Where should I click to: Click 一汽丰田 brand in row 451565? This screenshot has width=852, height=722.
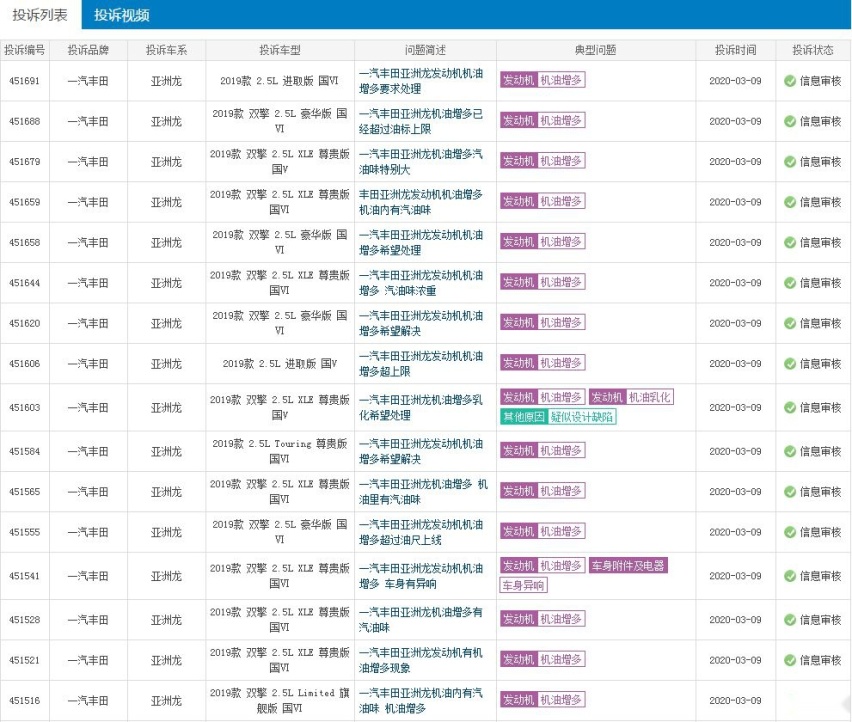tap(88, 492)
